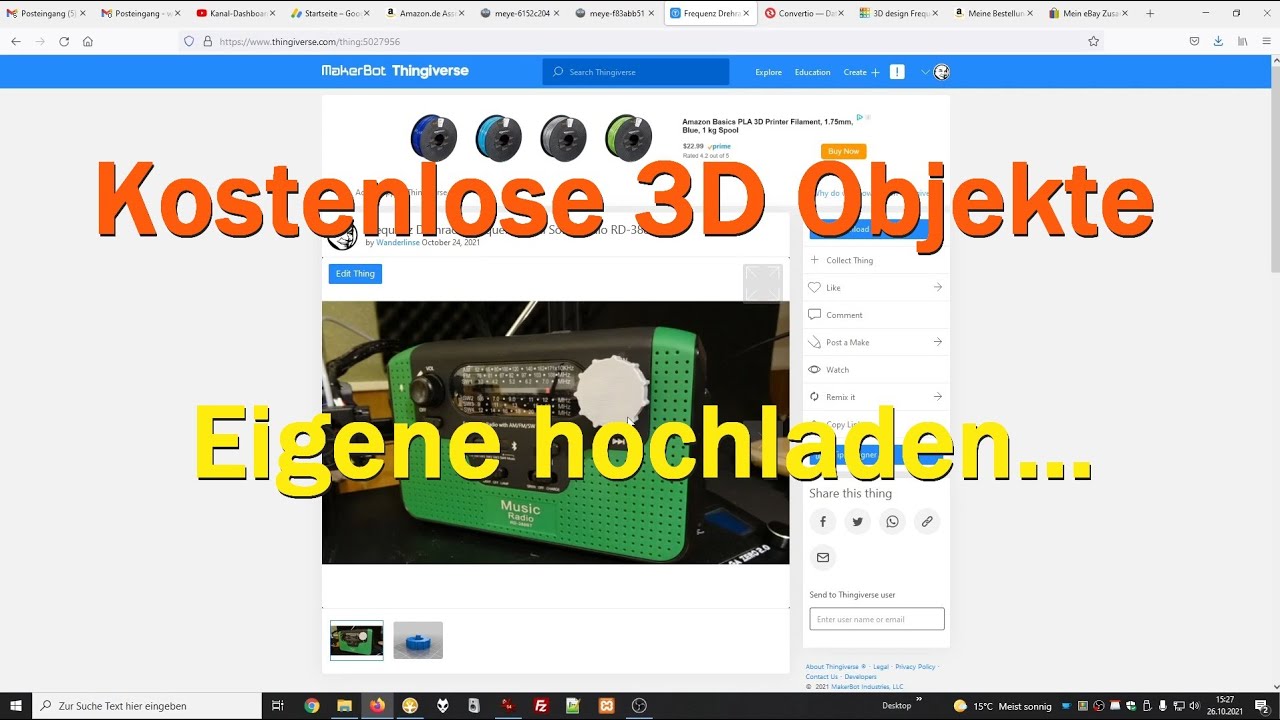This screenshot has width=1280, height=720.
Task: Go to browser home page icon
Action: (x=88, y=41)
